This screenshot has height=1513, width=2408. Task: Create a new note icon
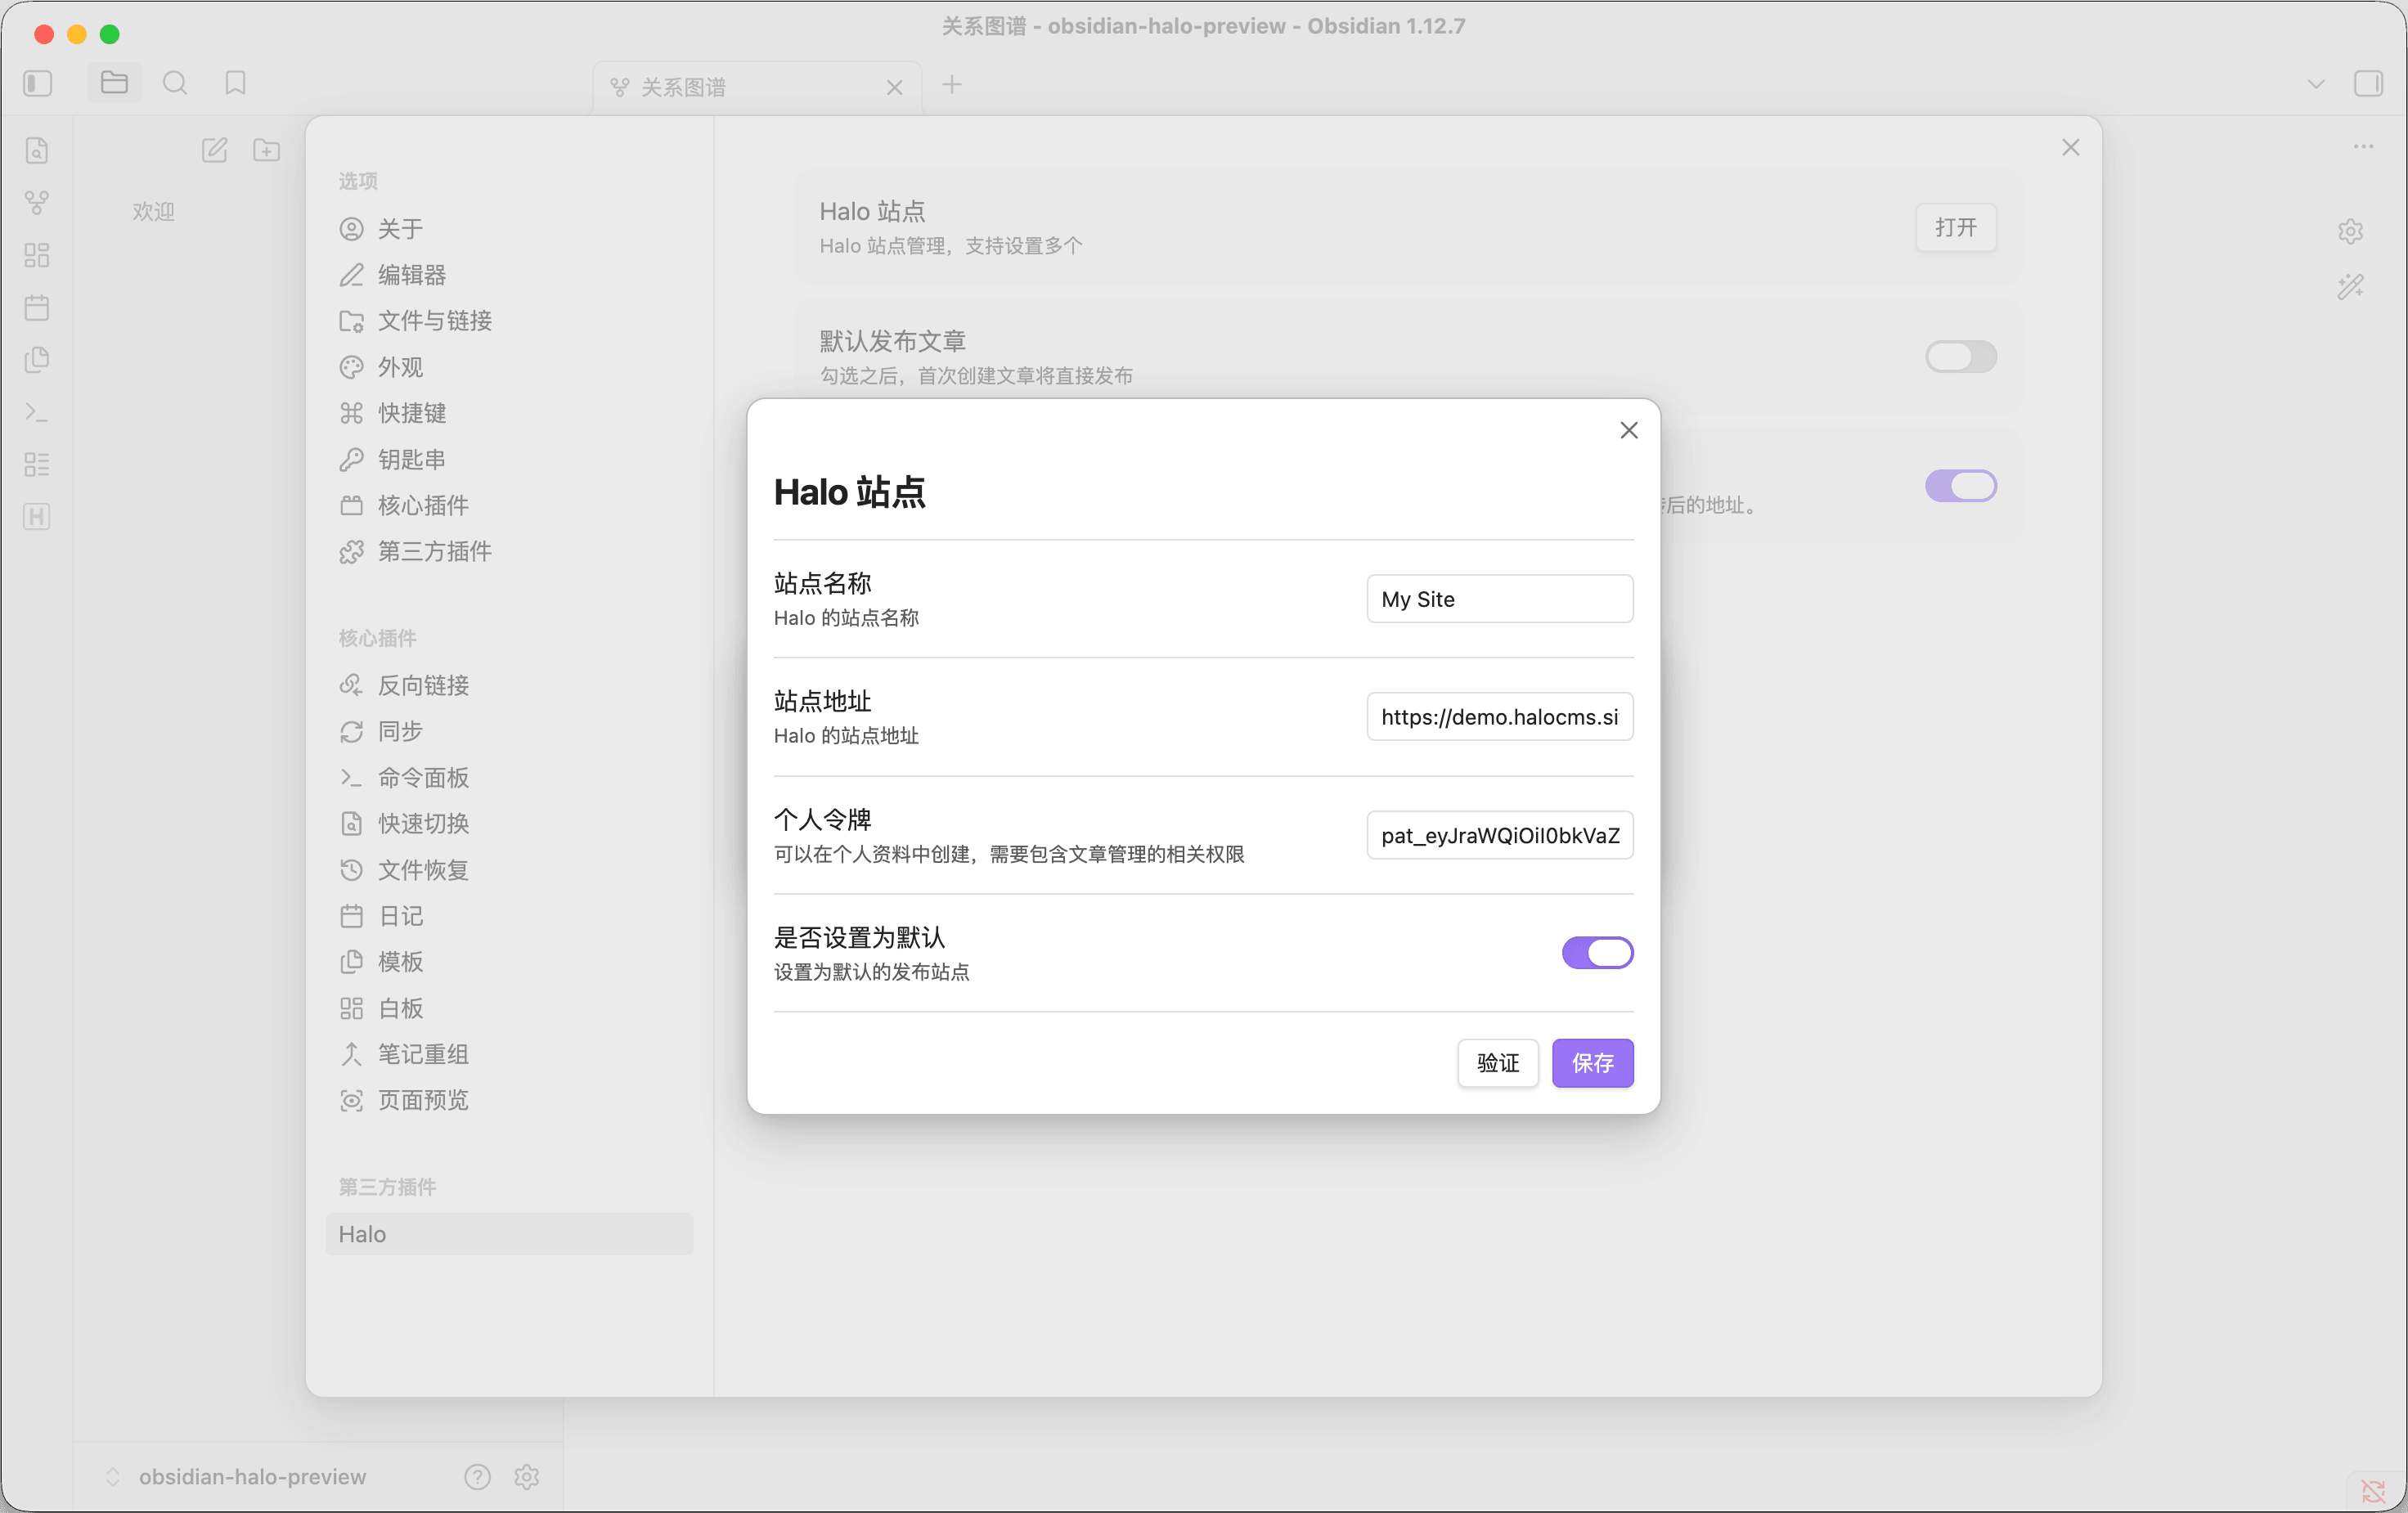pos(214,150)
